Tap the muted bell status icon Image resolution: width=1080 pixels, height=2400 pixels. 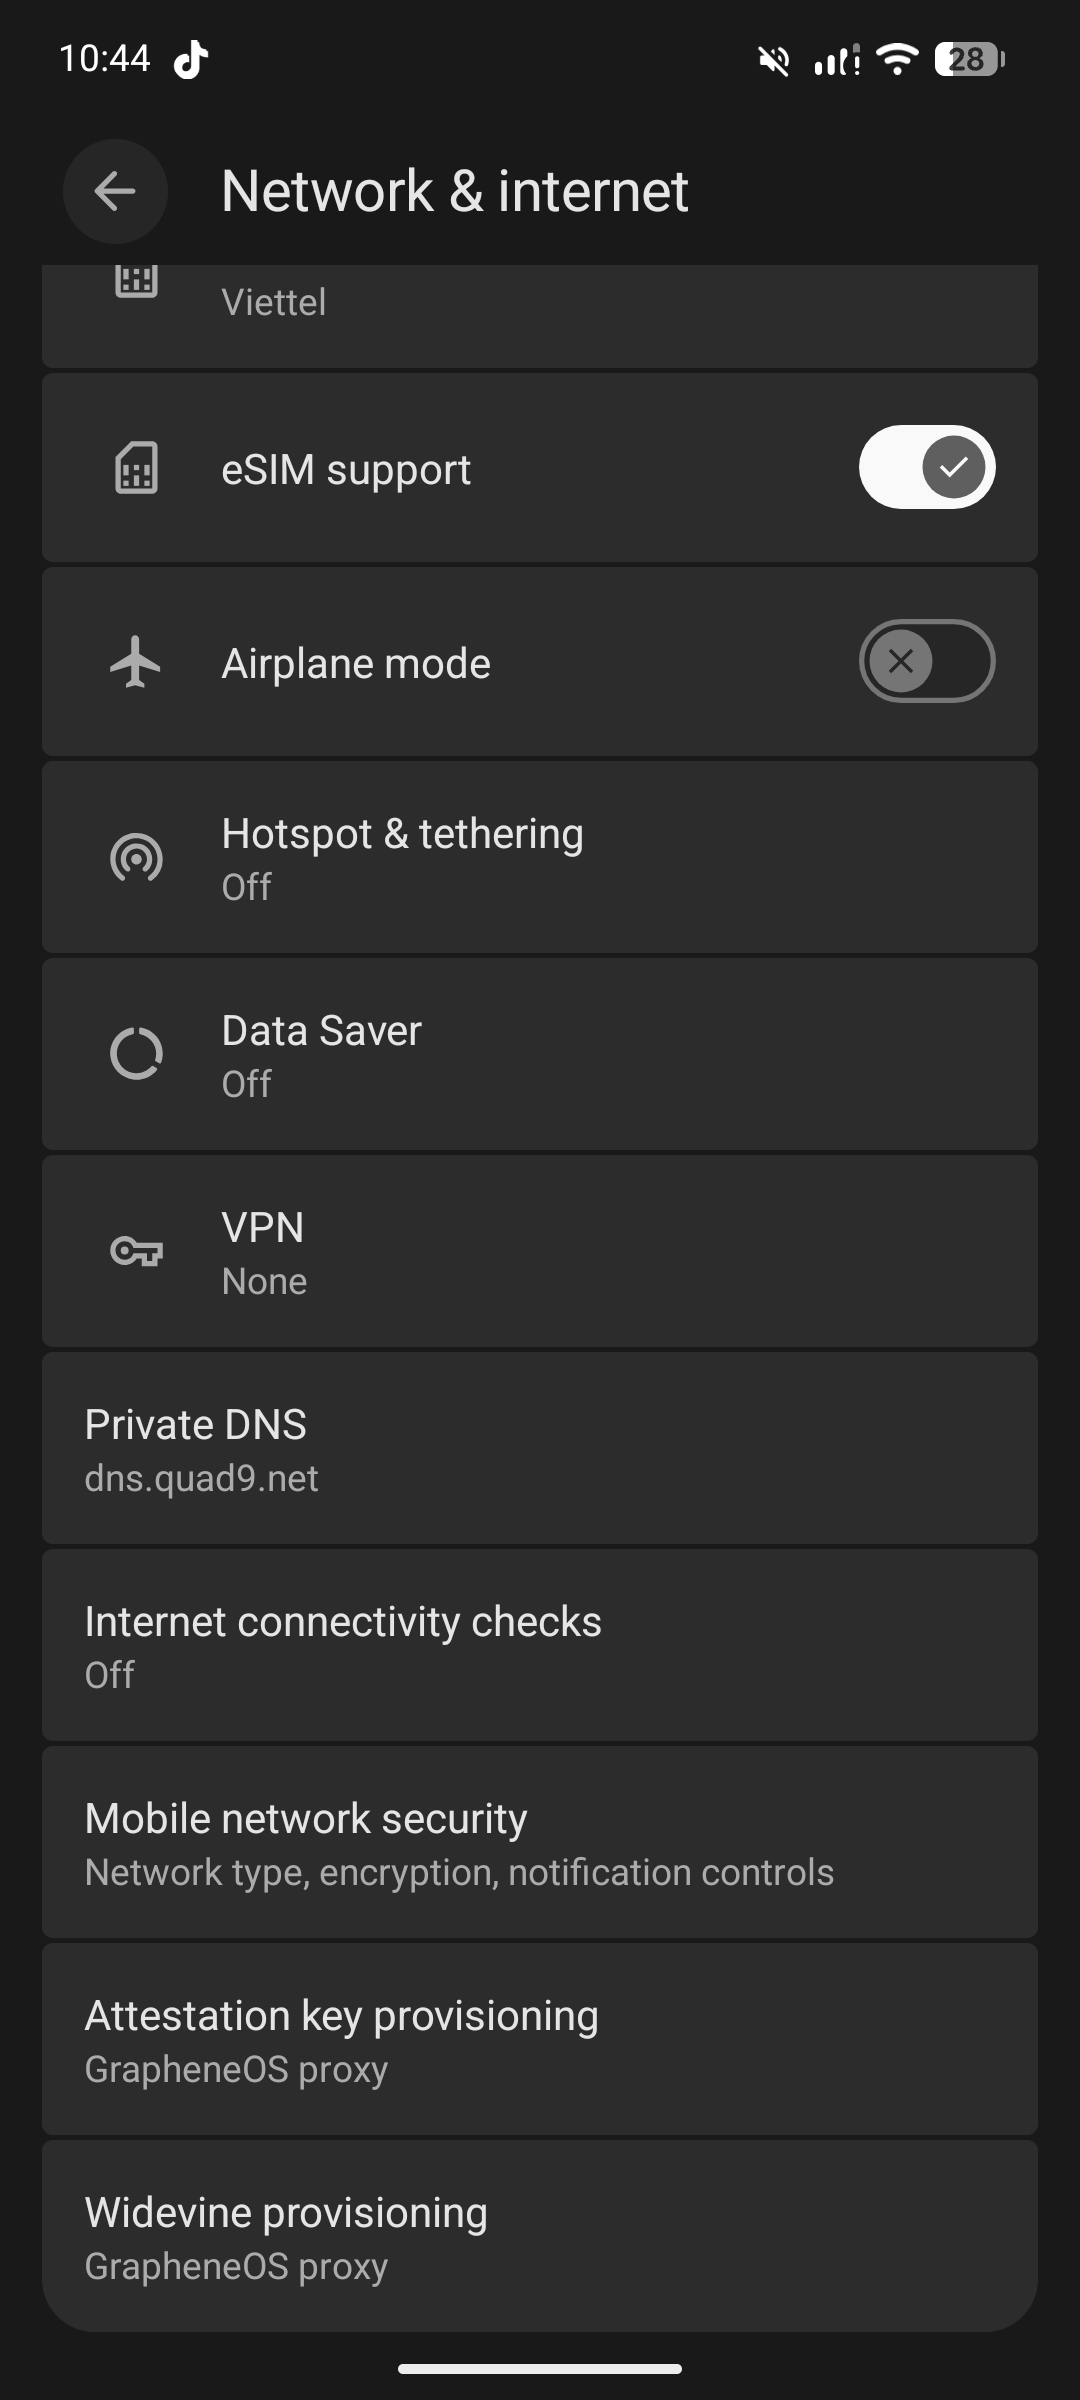773,61
